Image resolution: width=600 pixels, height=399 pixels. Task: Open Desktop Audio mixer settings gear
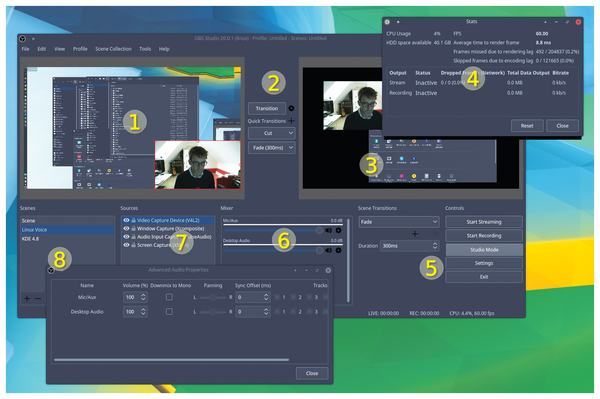click(338, 250)
